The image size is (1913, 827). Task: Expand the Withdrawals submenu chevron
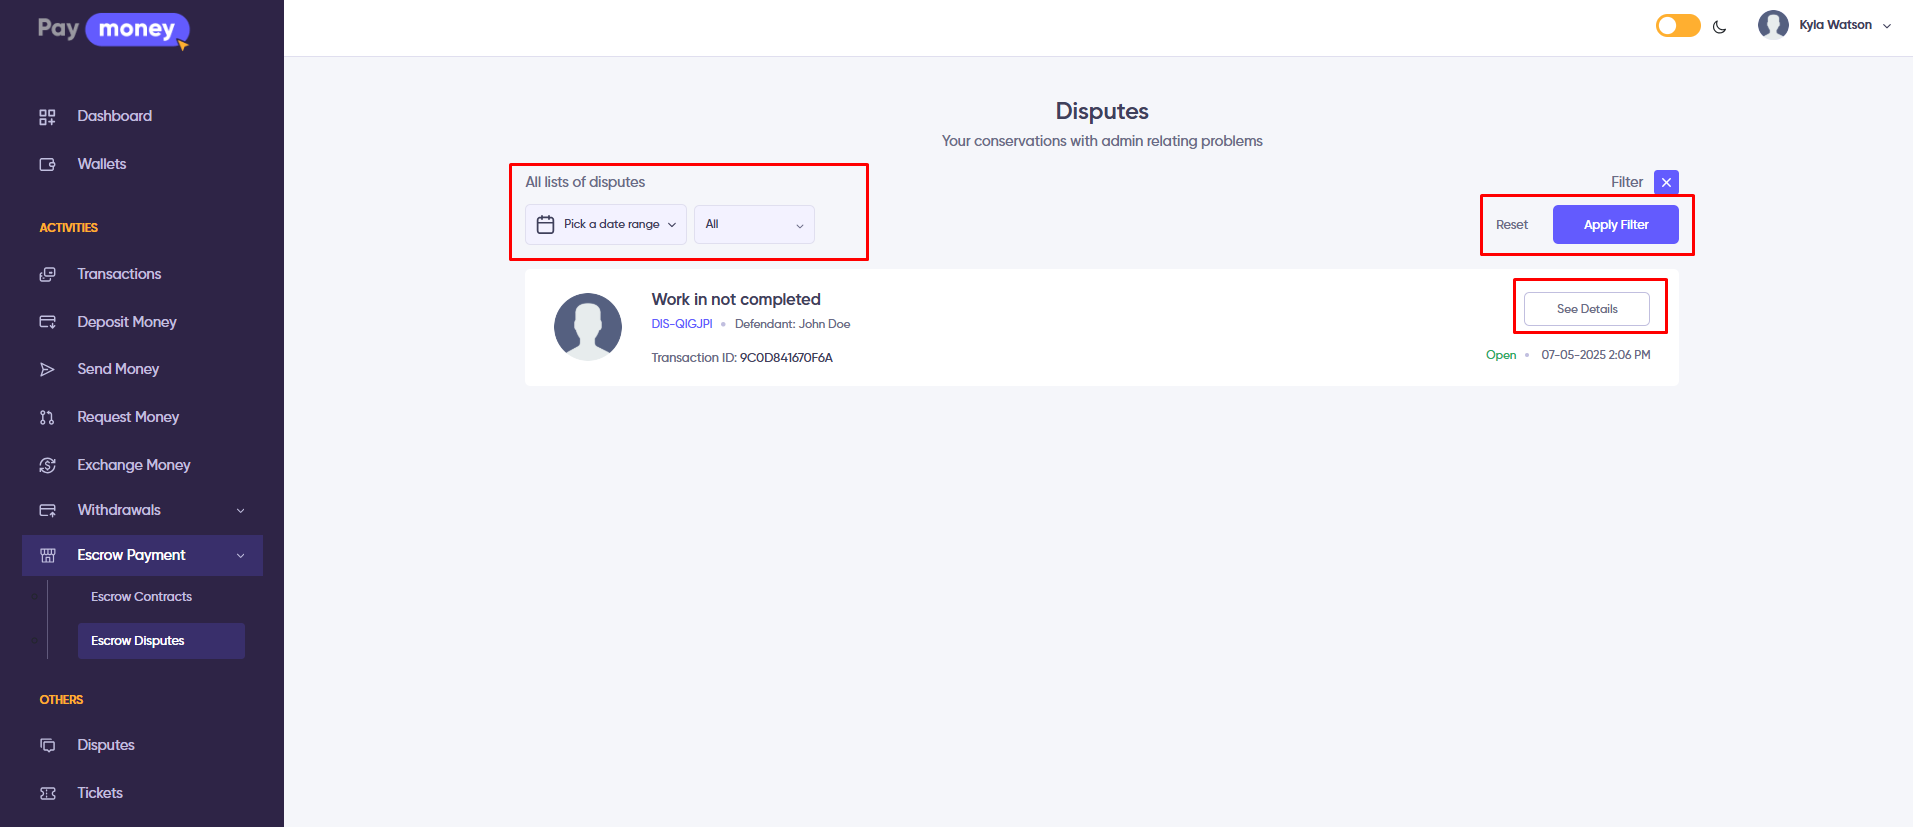(240, 511)
